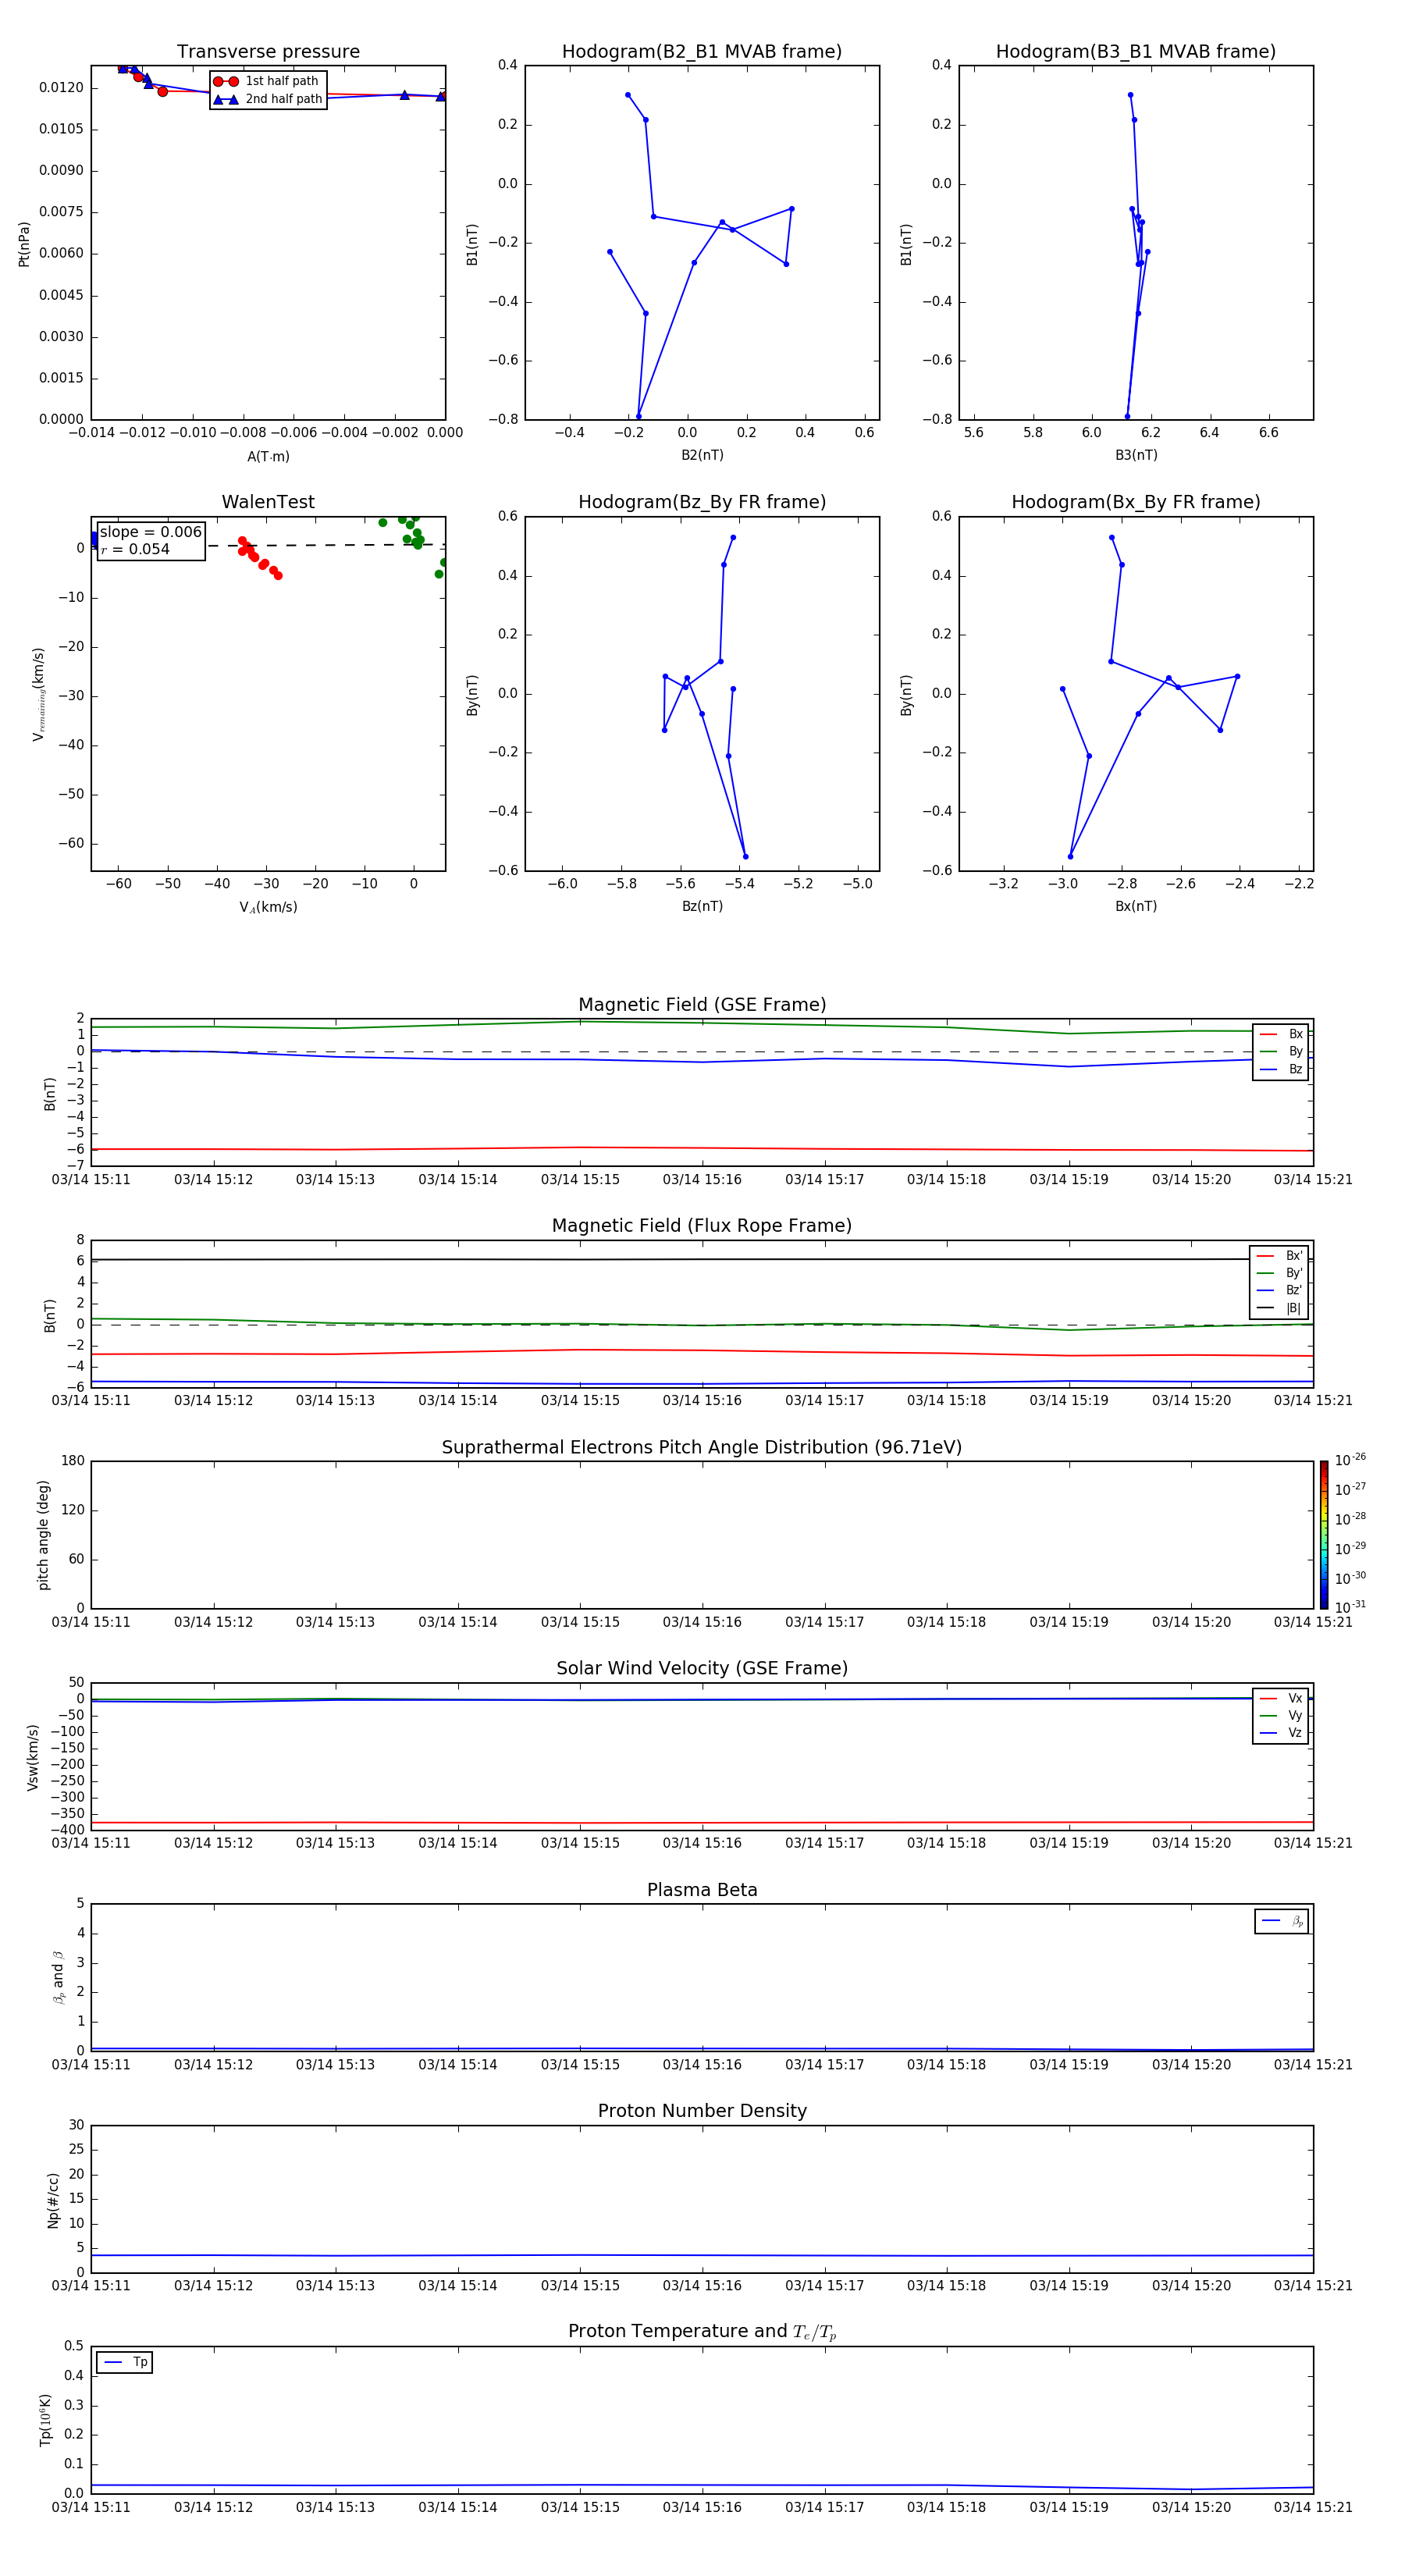Image resolution: width=1405 pixels, height=2576 pixels.
Task: Click 'Vz' in the velocity legend
Action: point(1282,1733)
